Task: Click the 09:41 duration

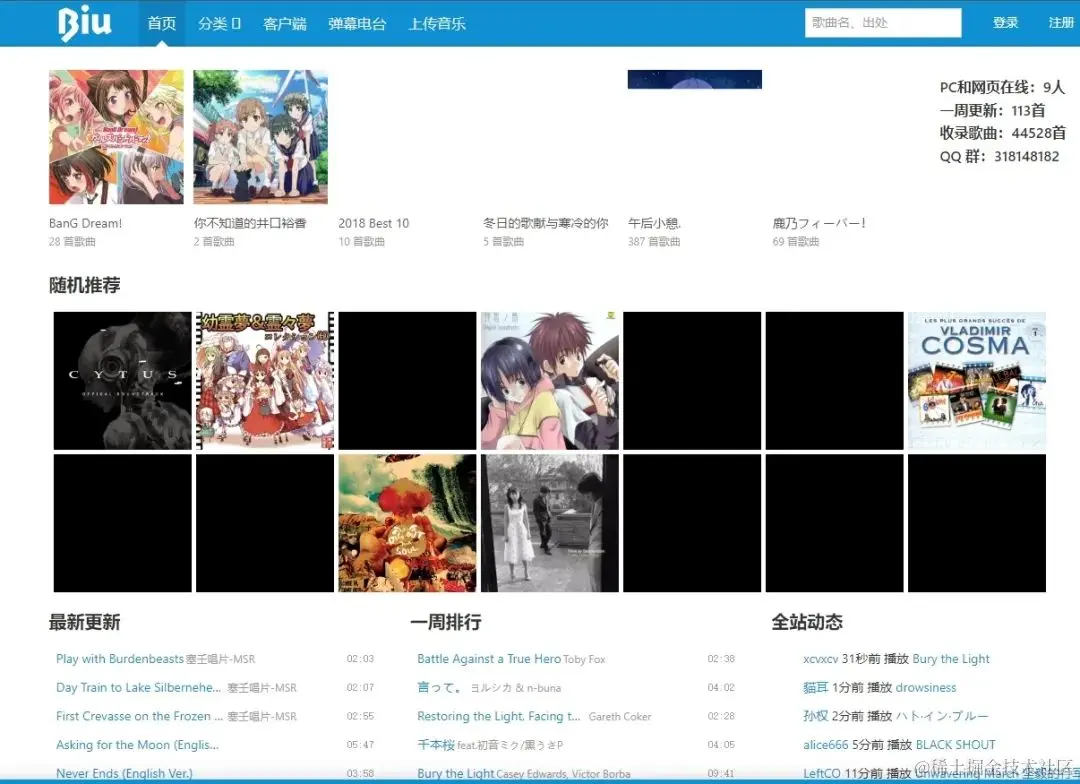Action: [721, 774]
